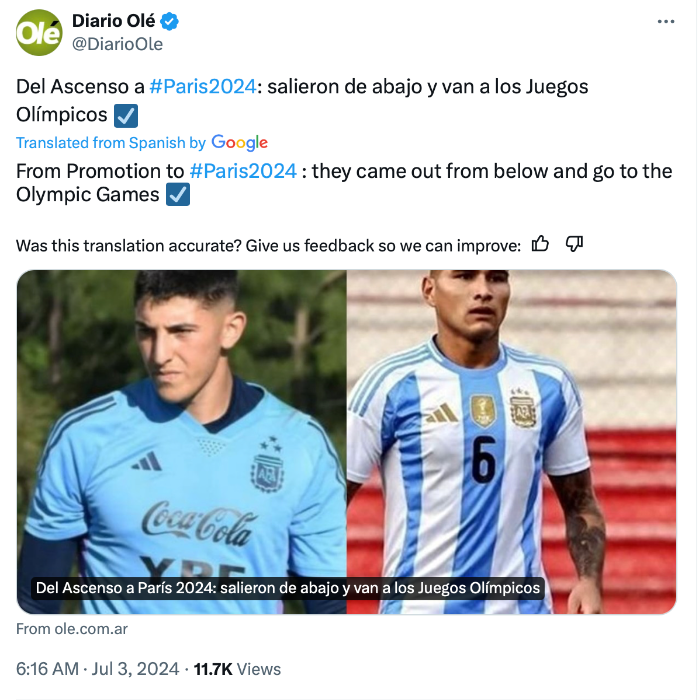
Task: Click the Translated from Spanish by link
Action: click(111, 143)
